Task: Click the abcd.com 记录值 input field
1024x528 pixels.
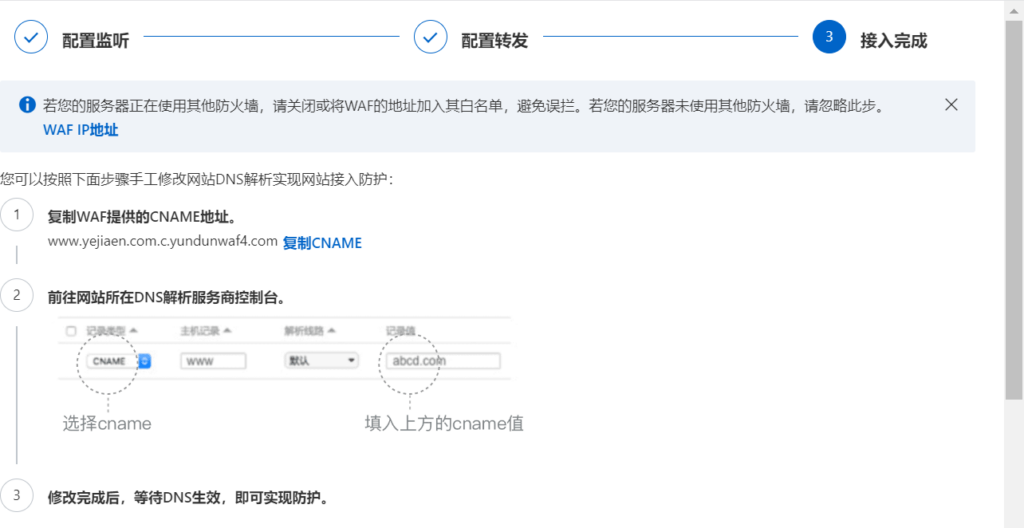Action: 440,361
